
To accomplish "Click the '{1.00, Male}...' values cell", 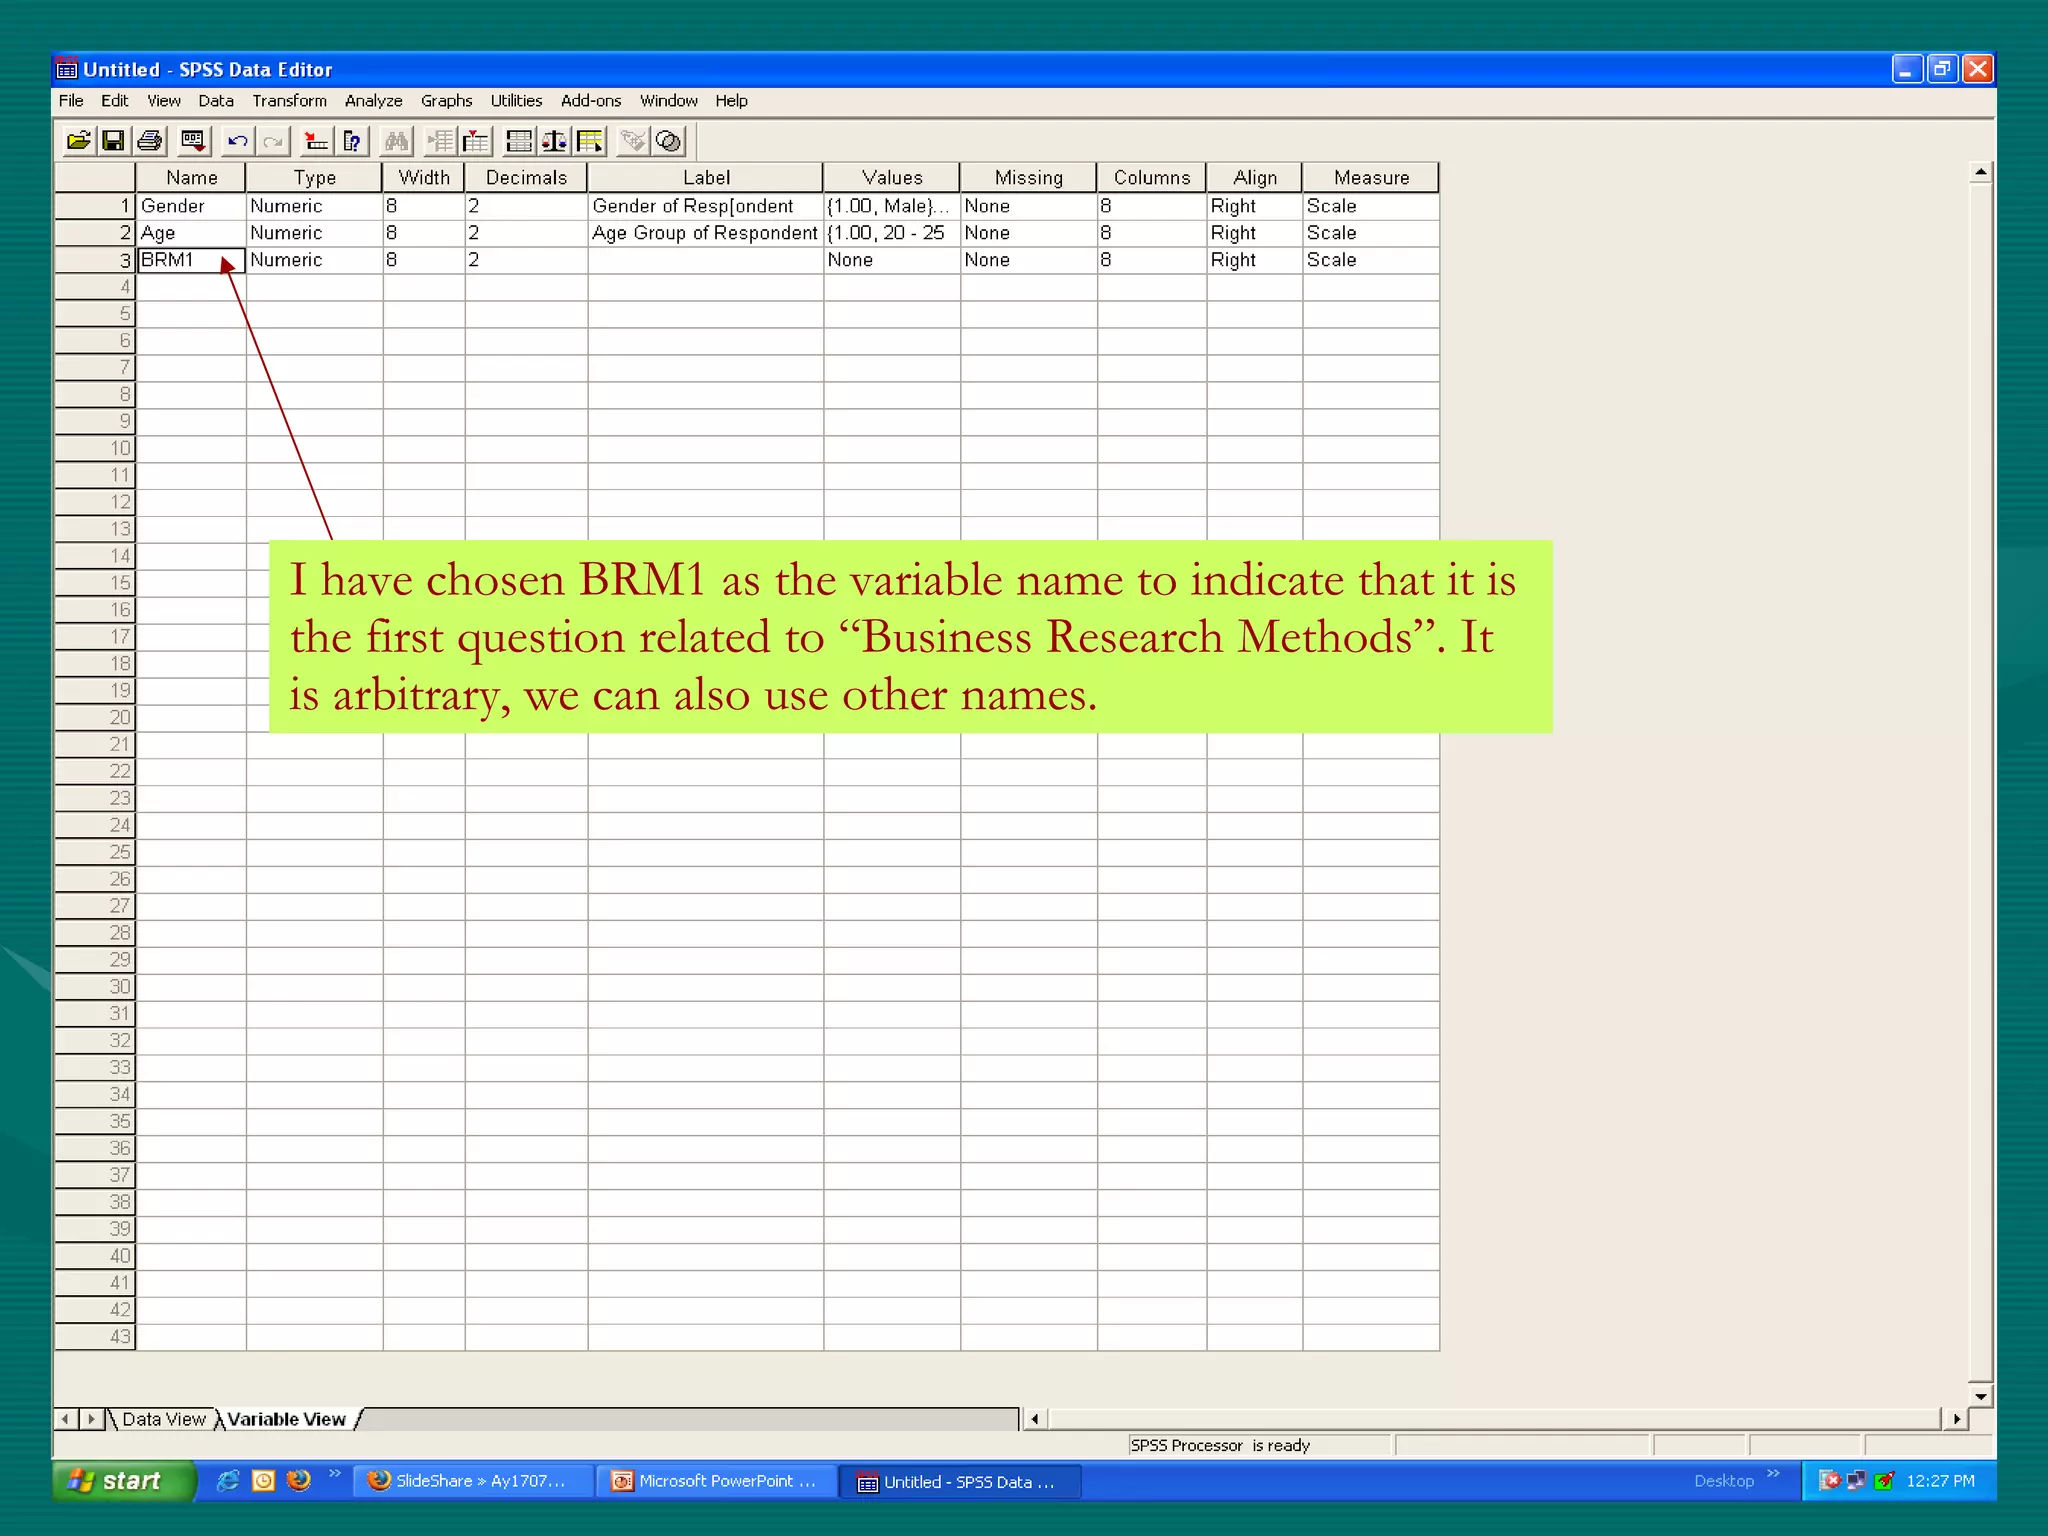I will [892, 206].
